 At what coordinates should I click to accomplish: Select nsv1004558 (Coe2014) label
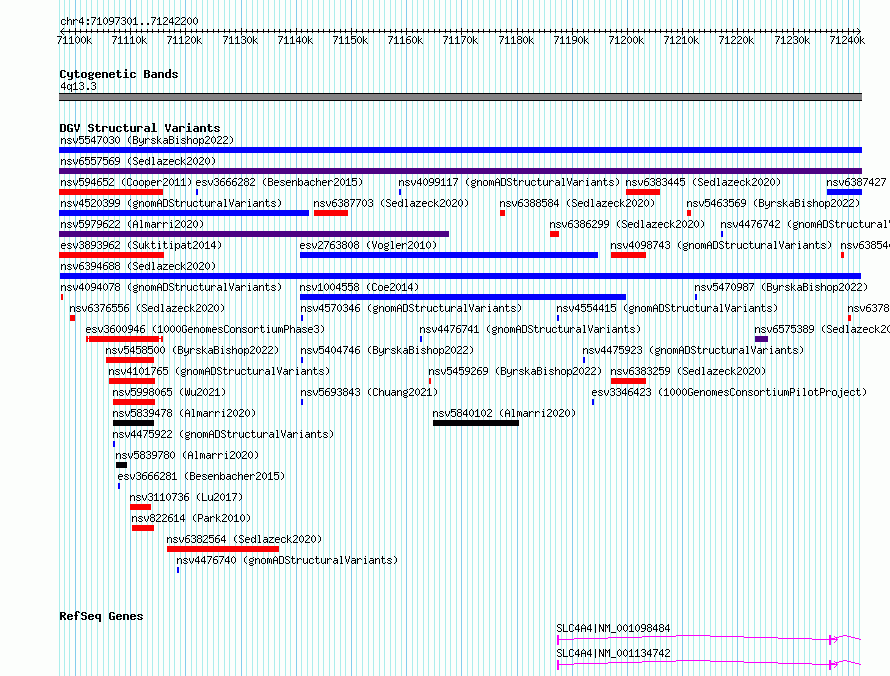pos(359,287)
